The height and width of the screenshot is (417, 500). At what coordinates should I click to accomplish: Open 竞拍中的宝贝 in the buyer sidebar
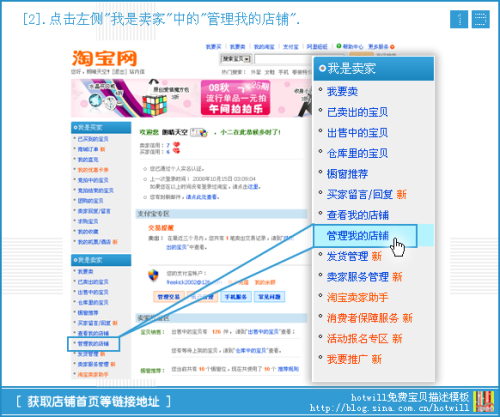[93, 180]
